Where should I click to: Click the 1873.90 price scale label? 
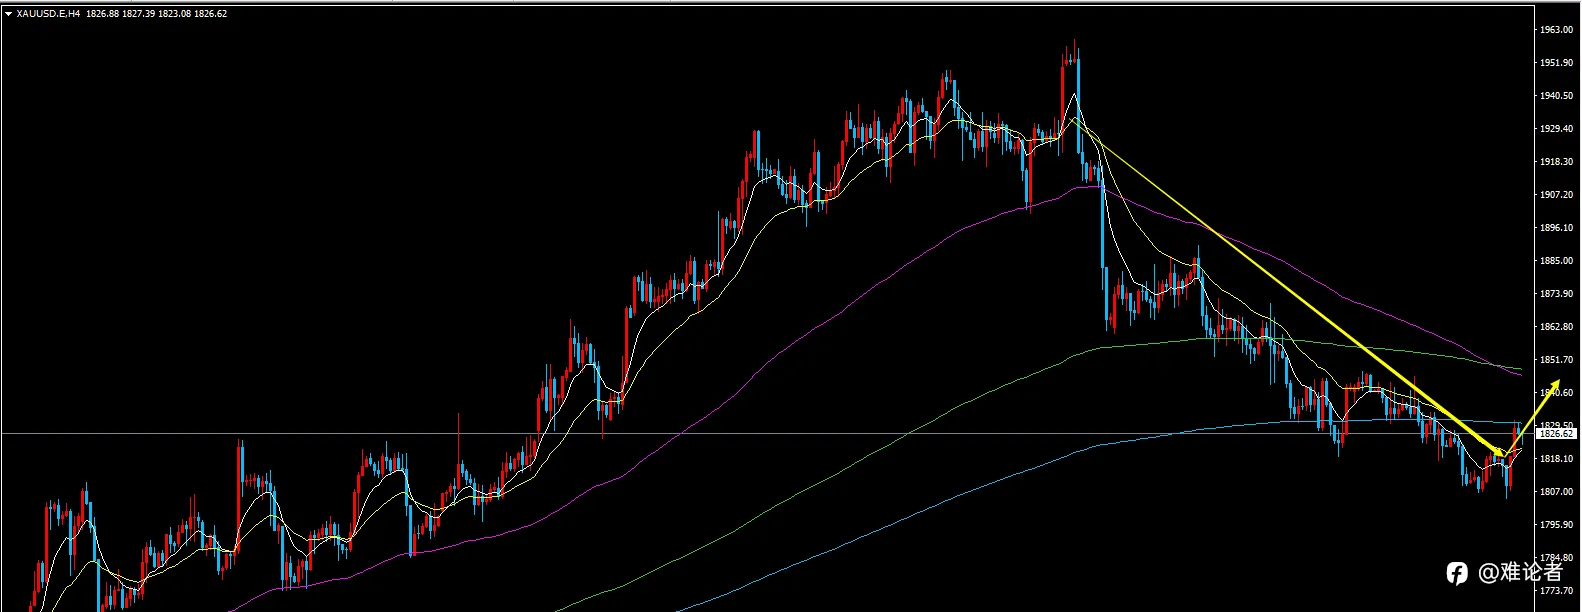pyautogui.click(x=1557, y=294)
